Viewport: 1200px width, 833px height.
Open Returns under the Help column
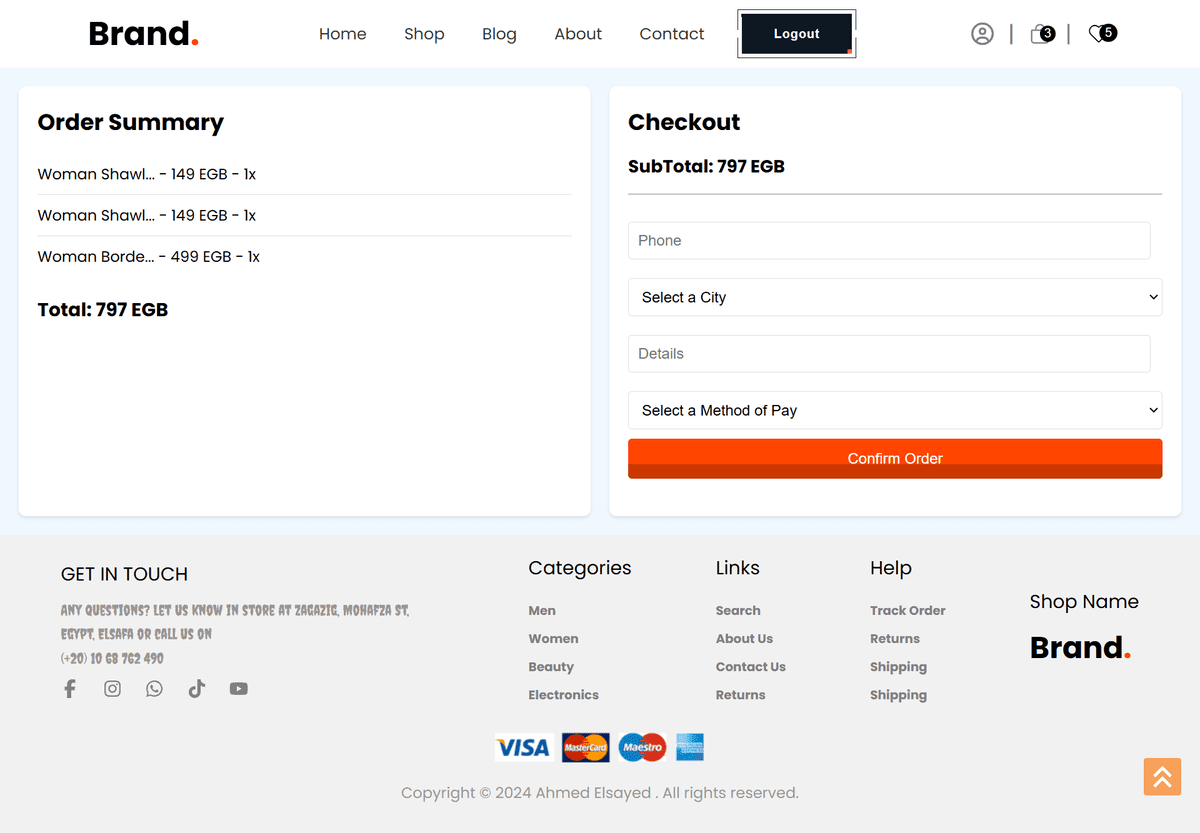[895, 638]
